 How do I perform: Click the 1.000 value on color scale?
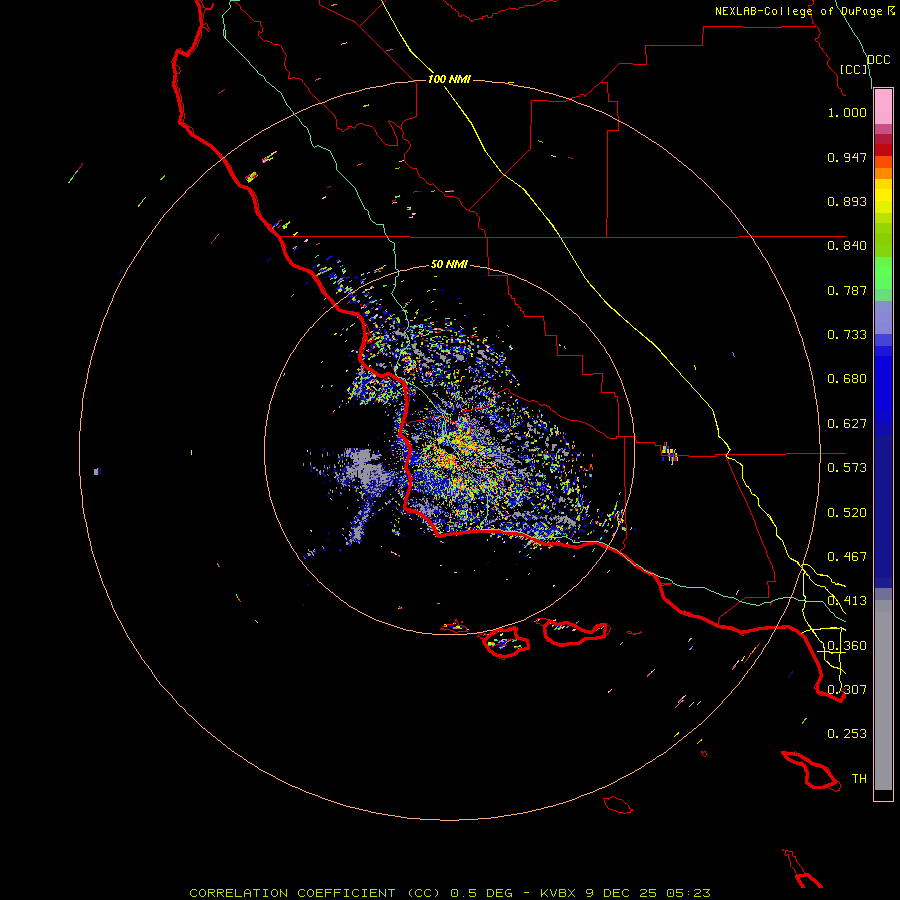point(847,112)
